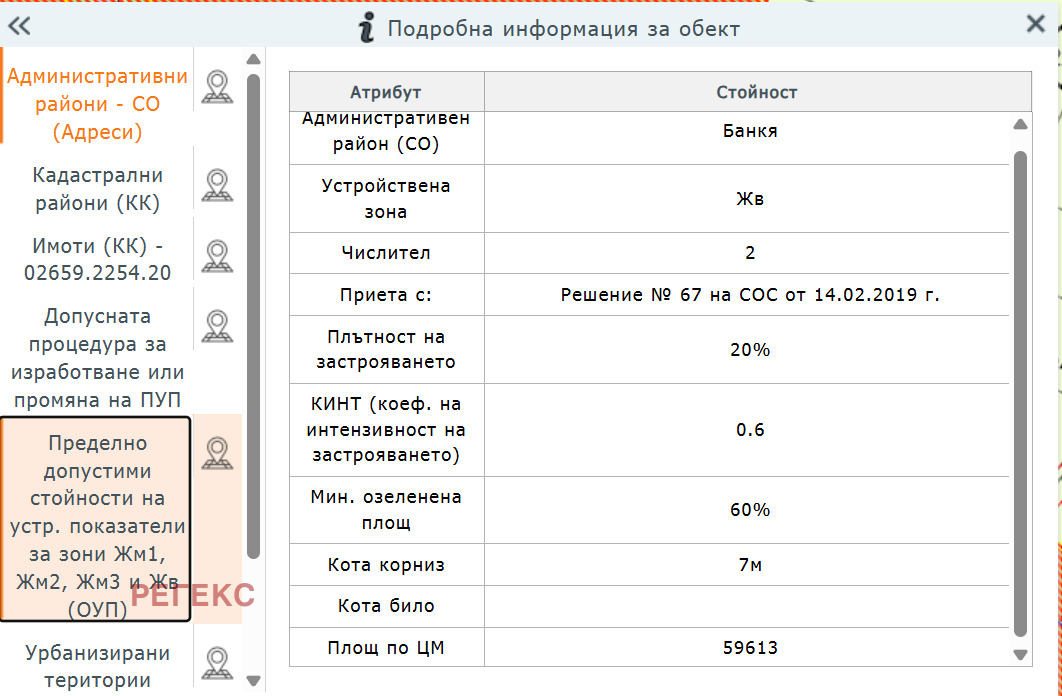This screenshot has width=1062, height=696.
Task: Click the КИНТ attribute label
Action: [x=386, y=429]
